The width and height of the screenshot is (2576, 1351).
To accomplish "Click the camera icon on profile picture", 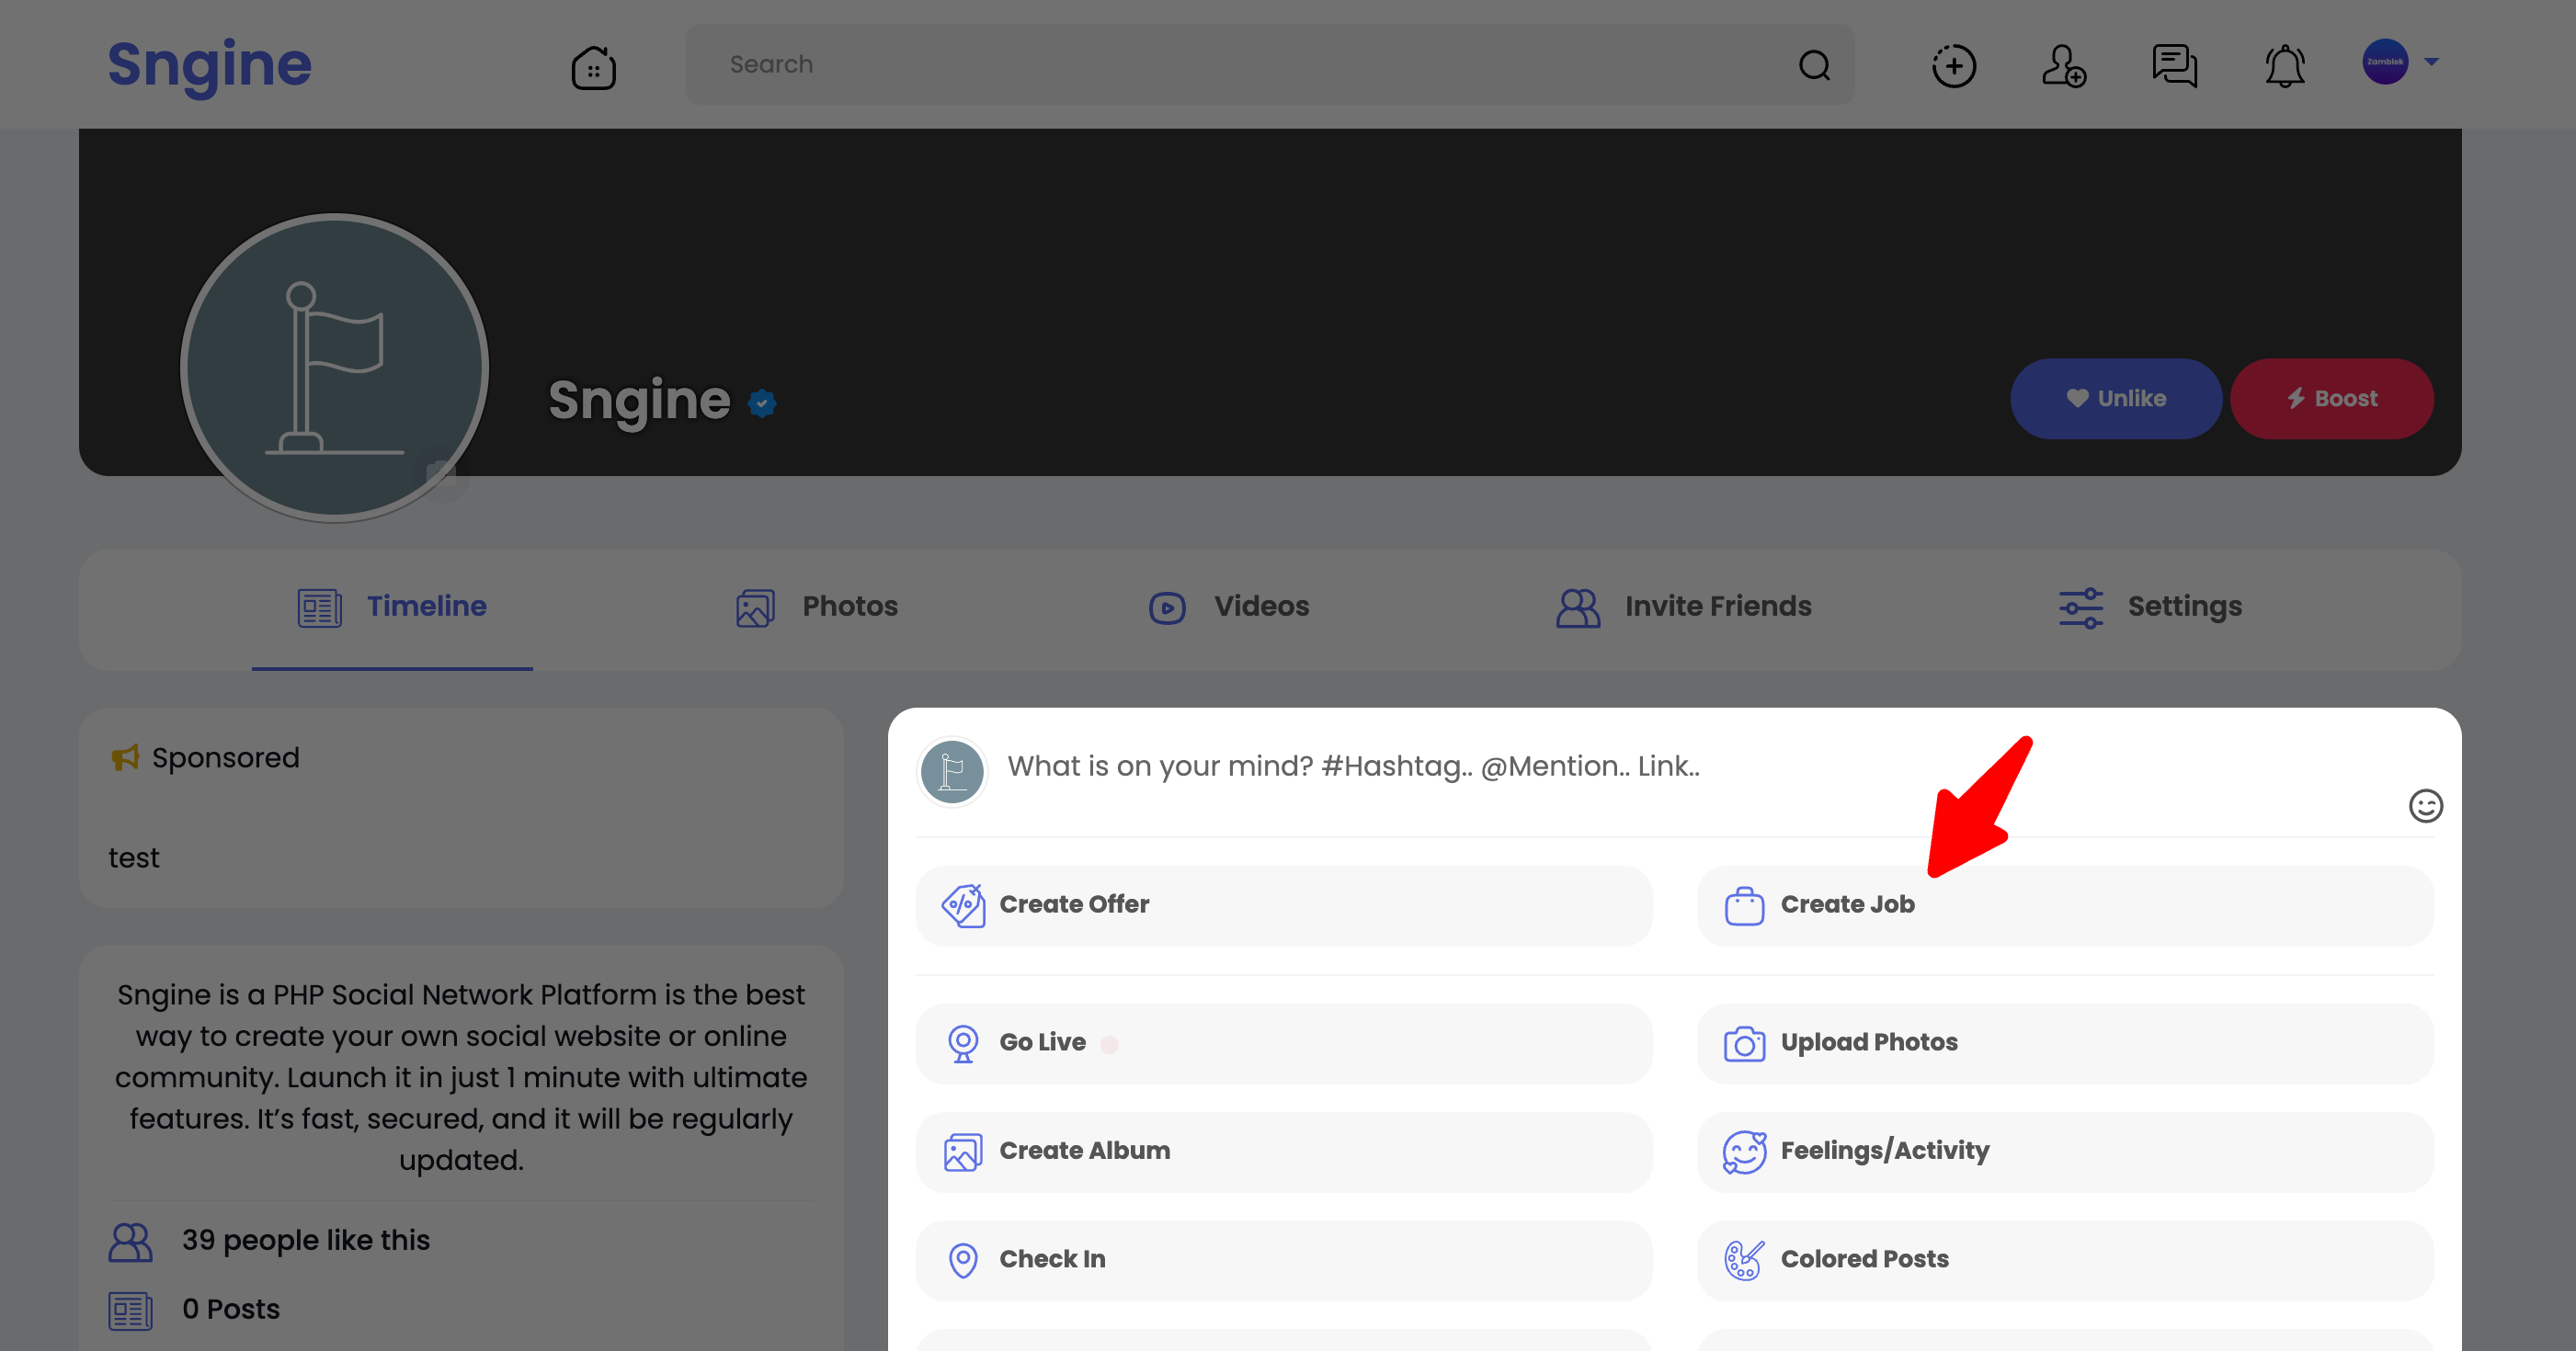I will [441, 473].
